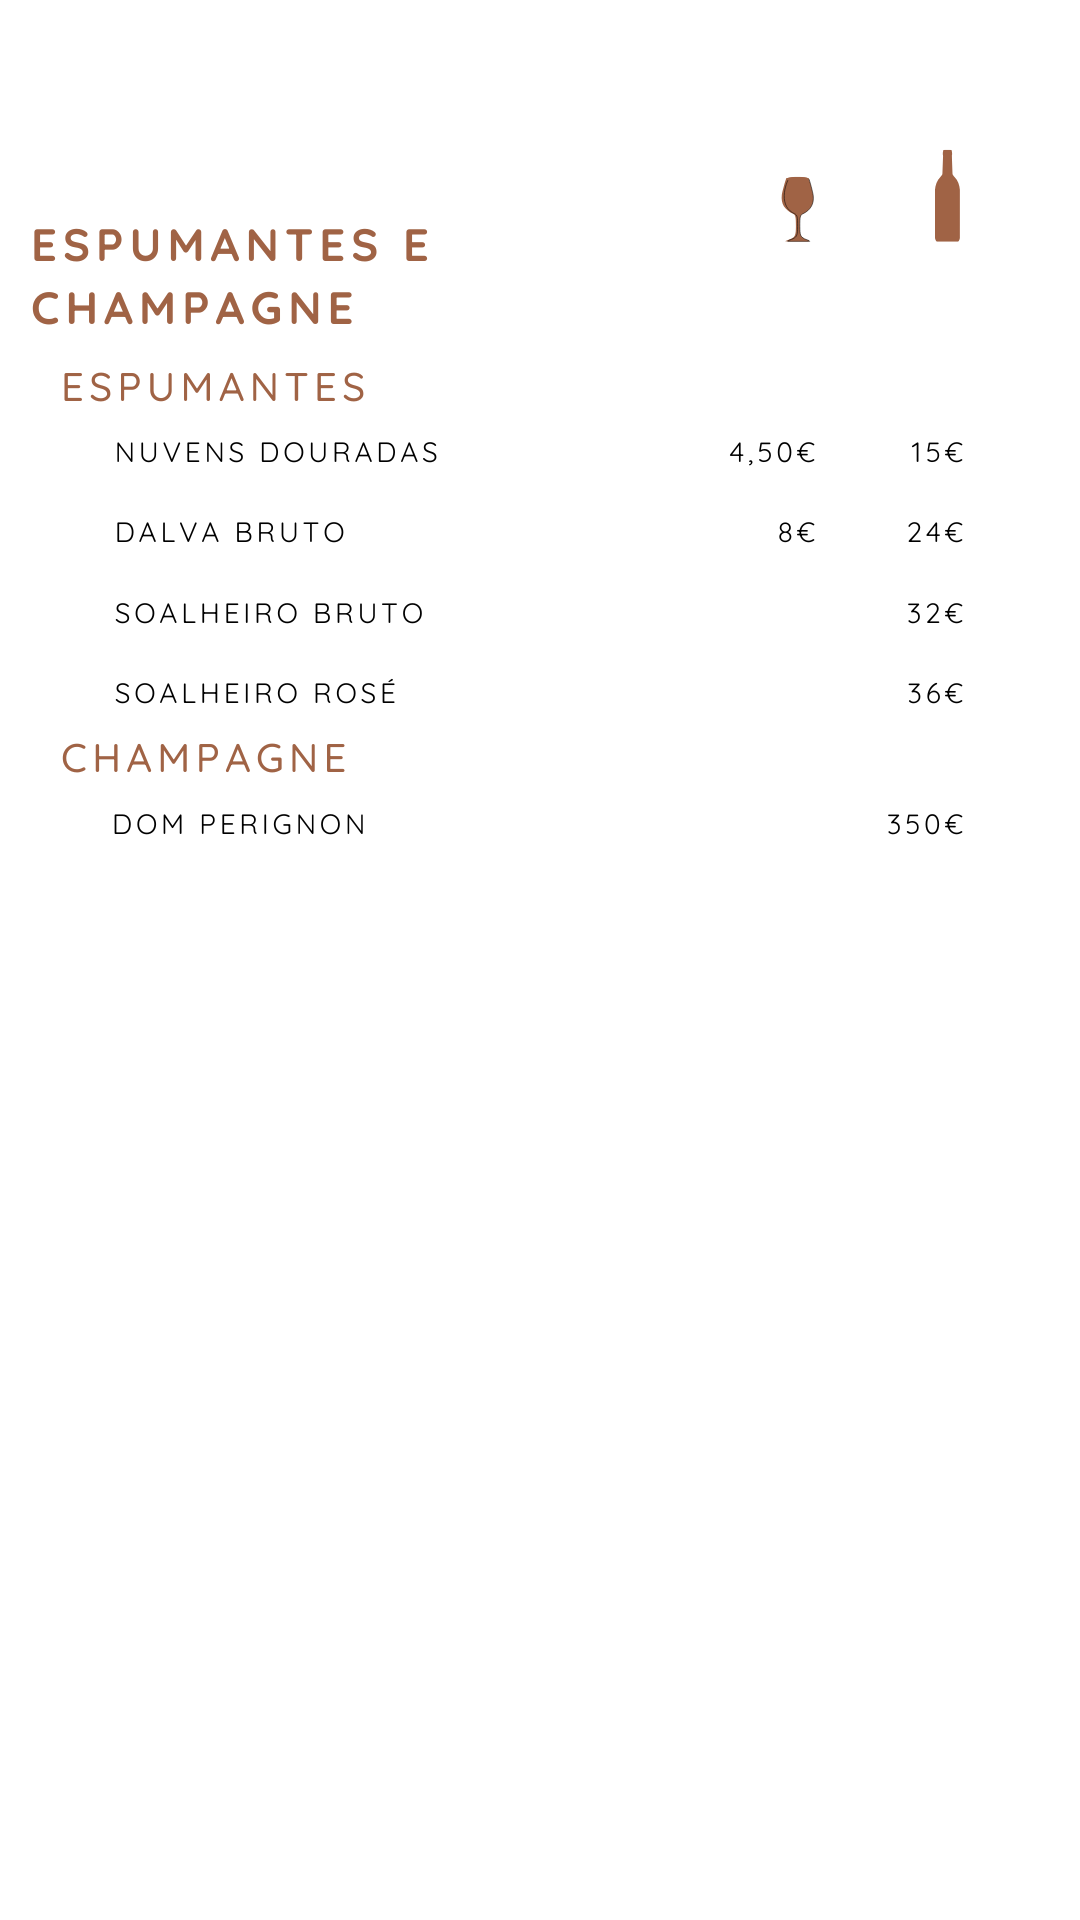The width and height of the screenshot is (1080, 1920).
Task: Tap the 32€ bottle price
Action: (935, 614)
